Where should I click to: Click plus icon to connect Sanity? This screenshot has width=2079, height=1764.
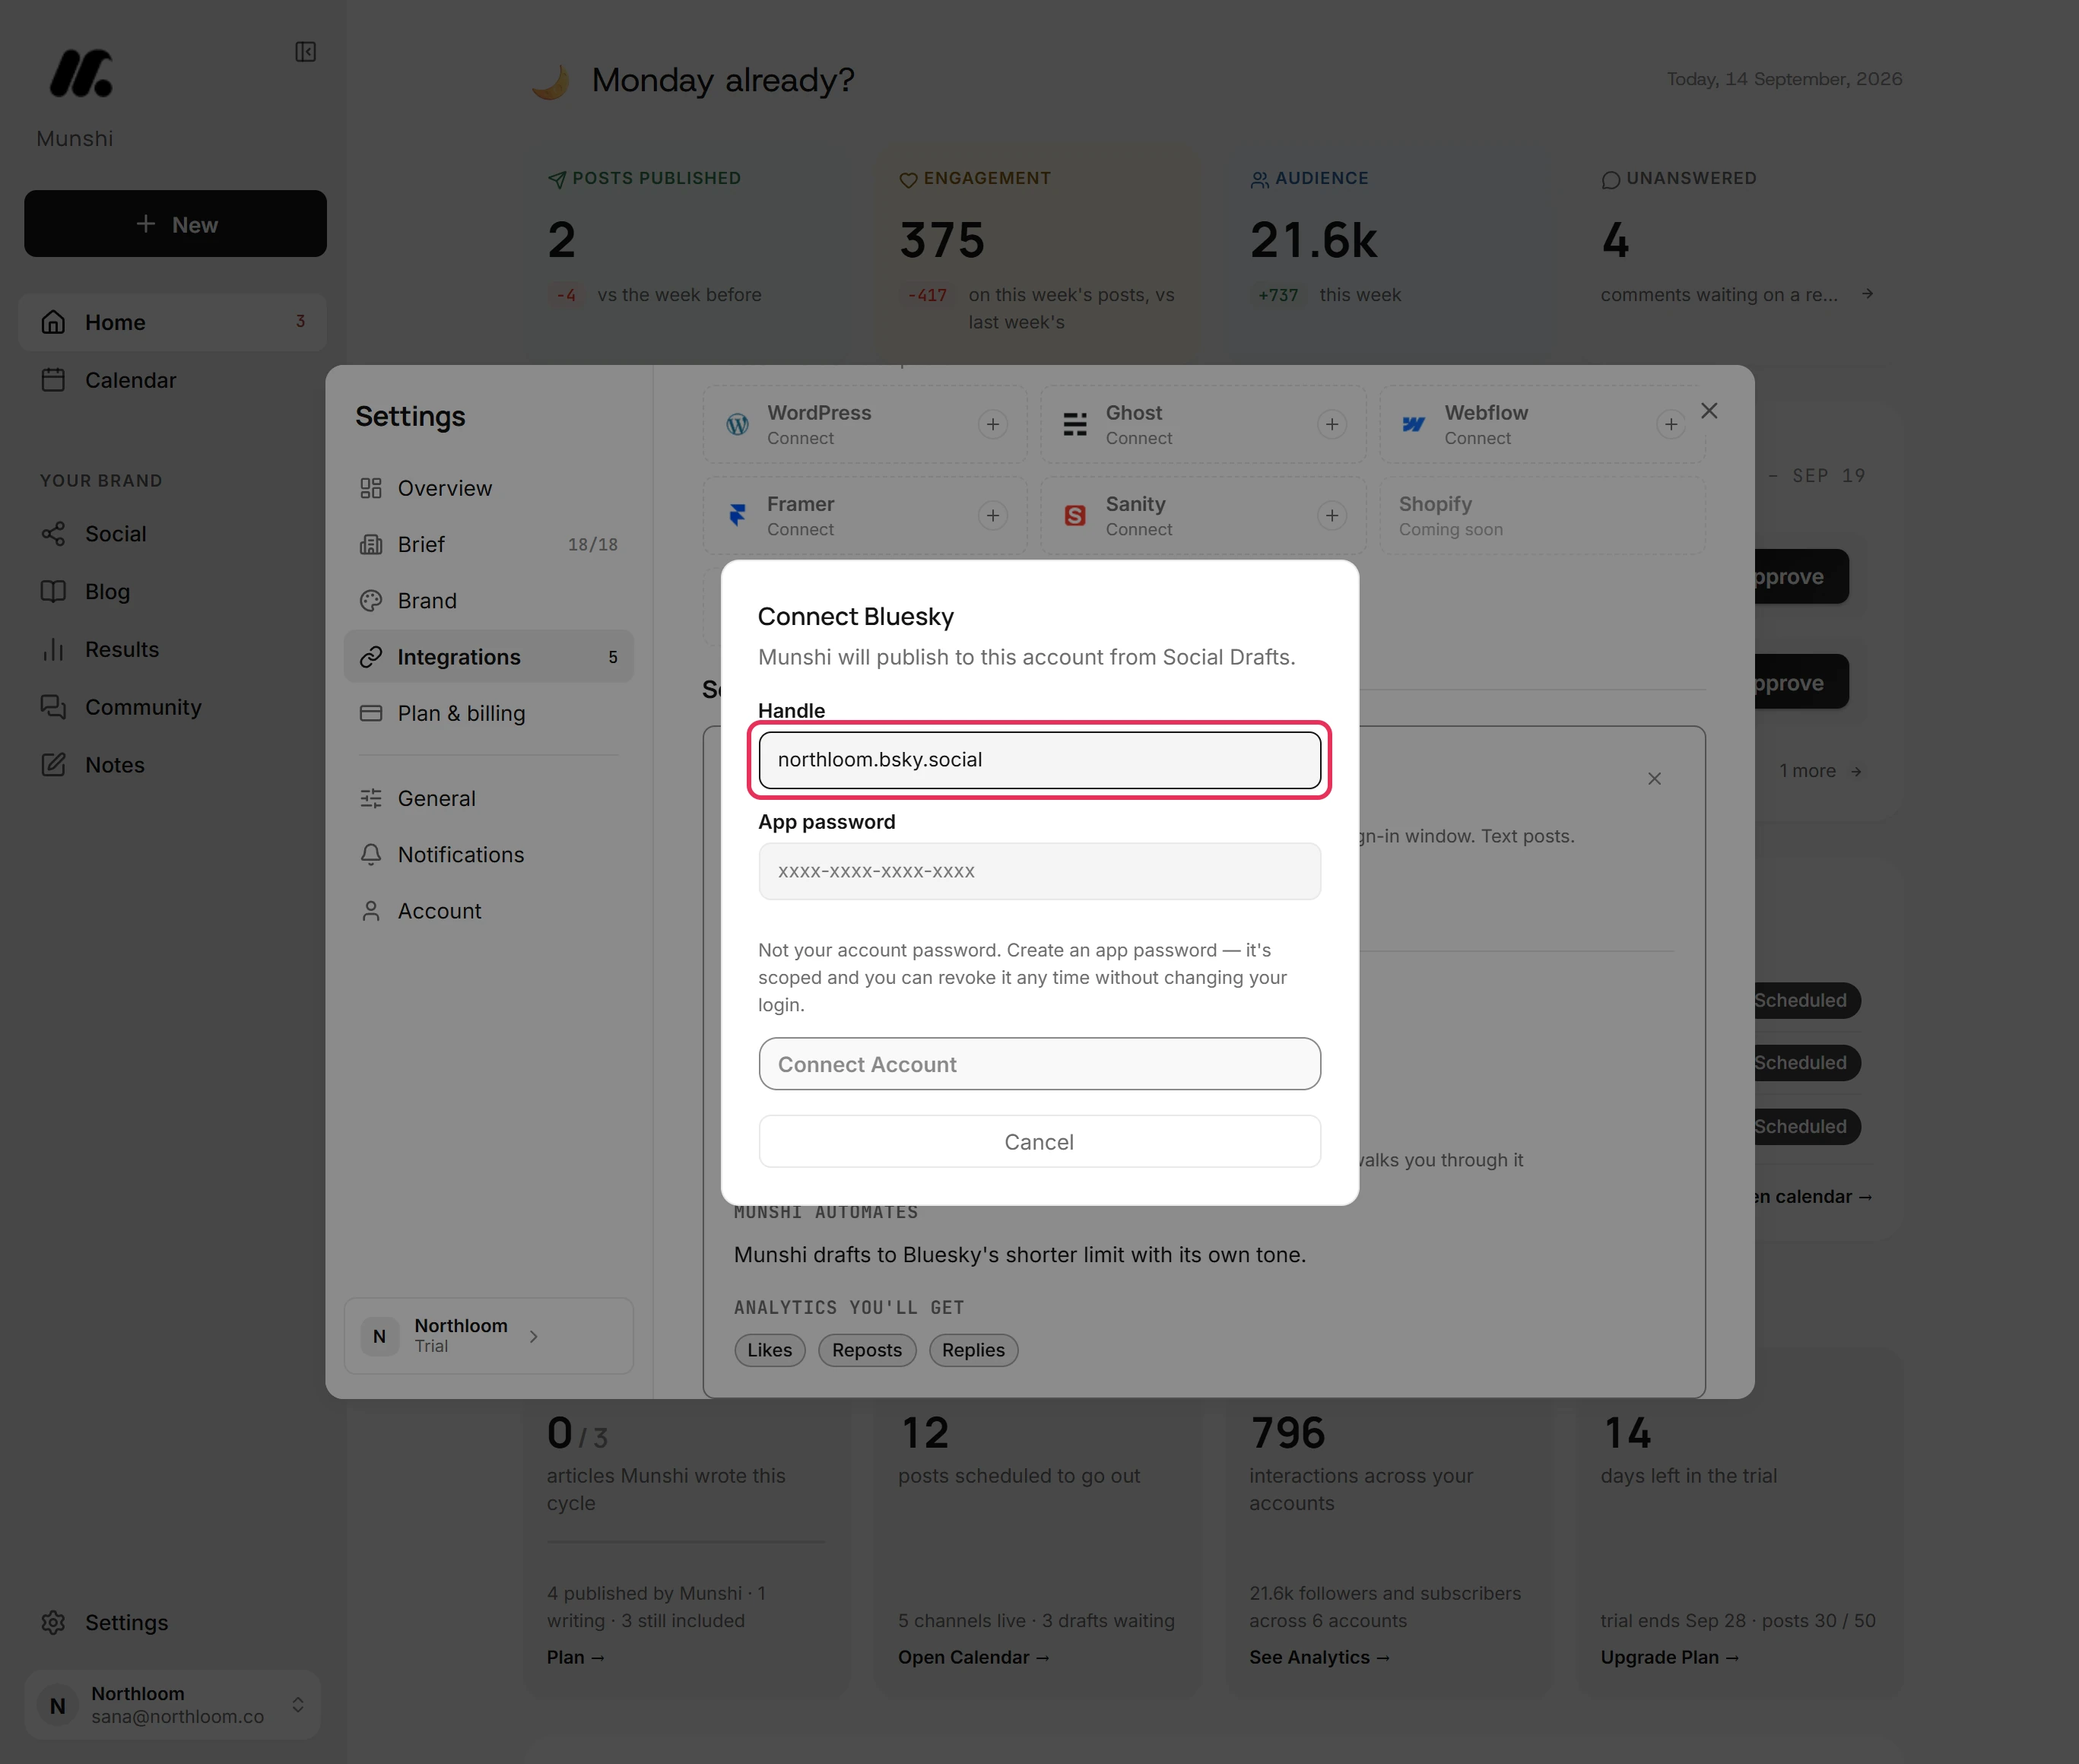point(1332,515)
